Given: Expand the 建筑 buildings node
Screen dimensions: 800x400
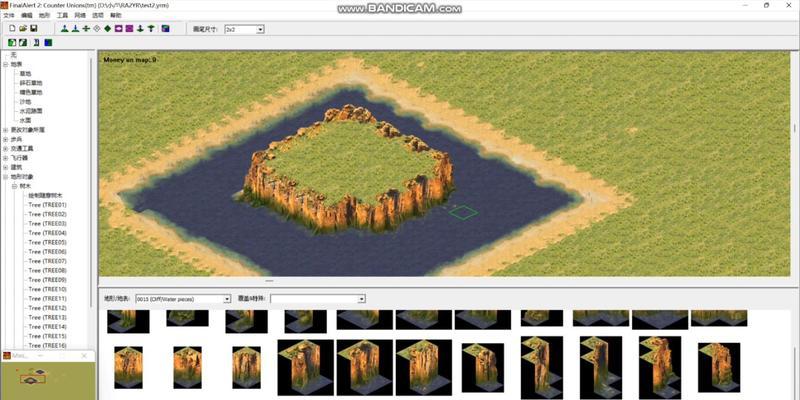Looking at the screenshot, I should click(6, 167).
